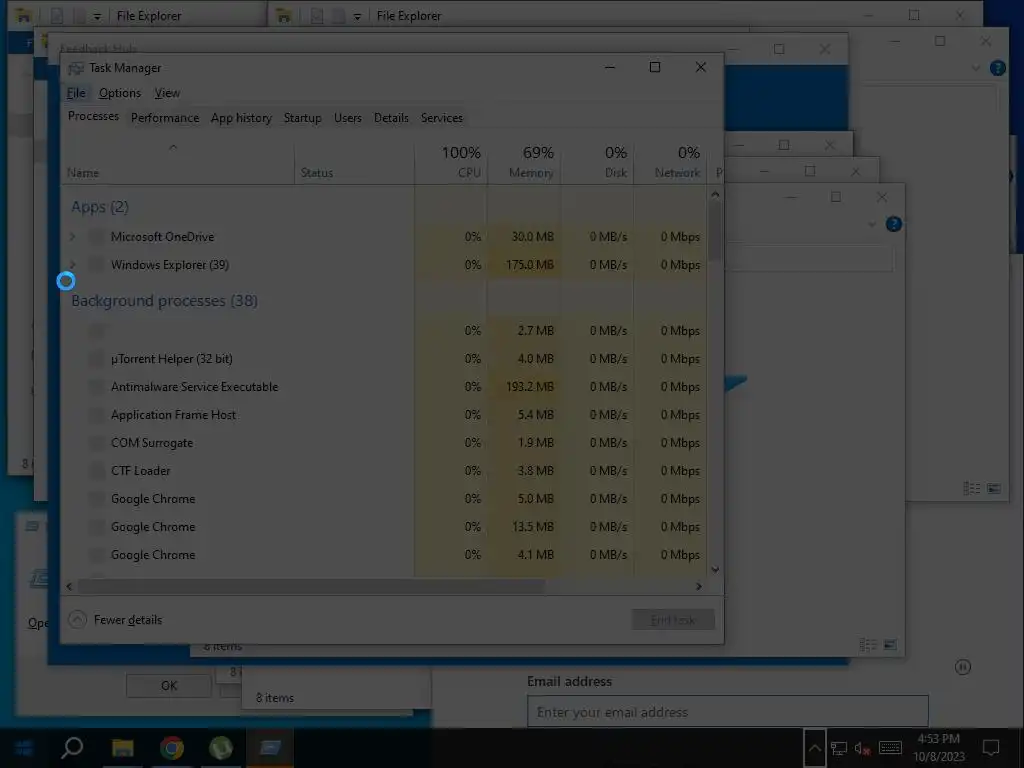1024x768 pixels.
Task: Open the Action Center notifications icon
Action: pyautogui.click(x=991, y=748)
